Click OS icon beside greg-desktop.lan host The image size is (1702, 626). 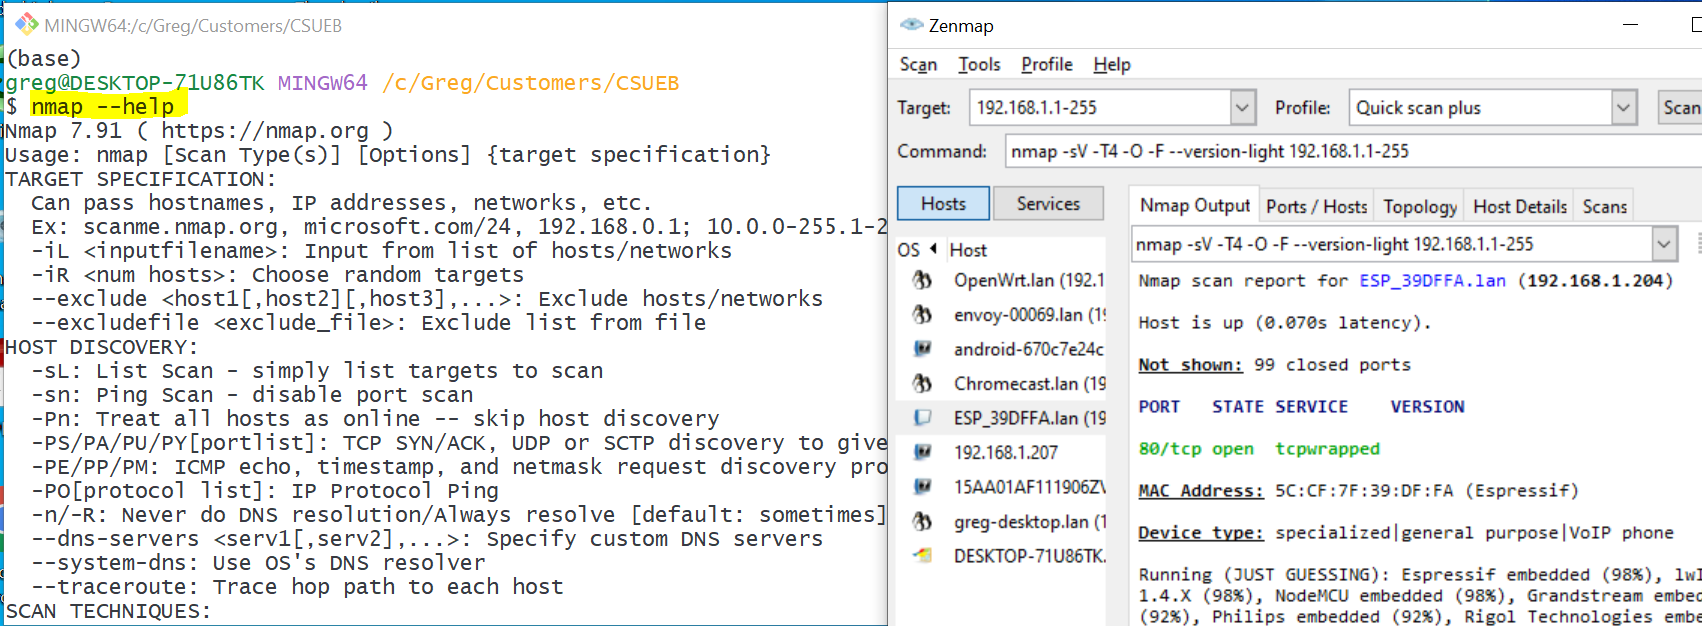coord(922,521)
